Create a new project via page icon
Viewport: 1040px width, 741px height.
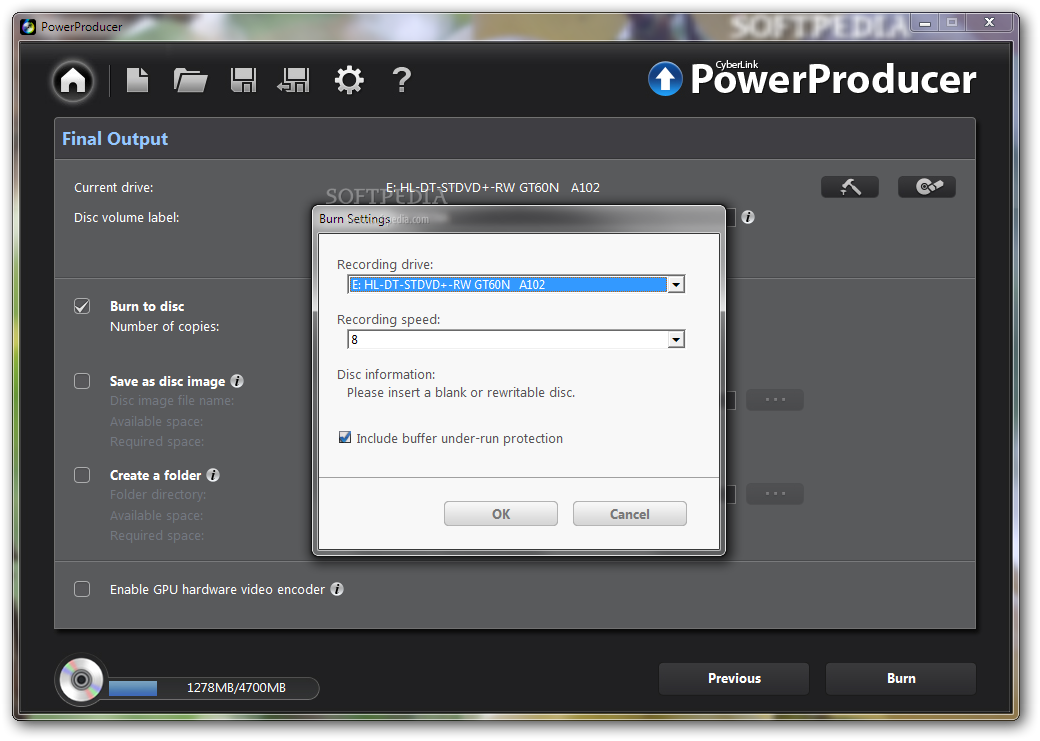(x=137, y=80)
